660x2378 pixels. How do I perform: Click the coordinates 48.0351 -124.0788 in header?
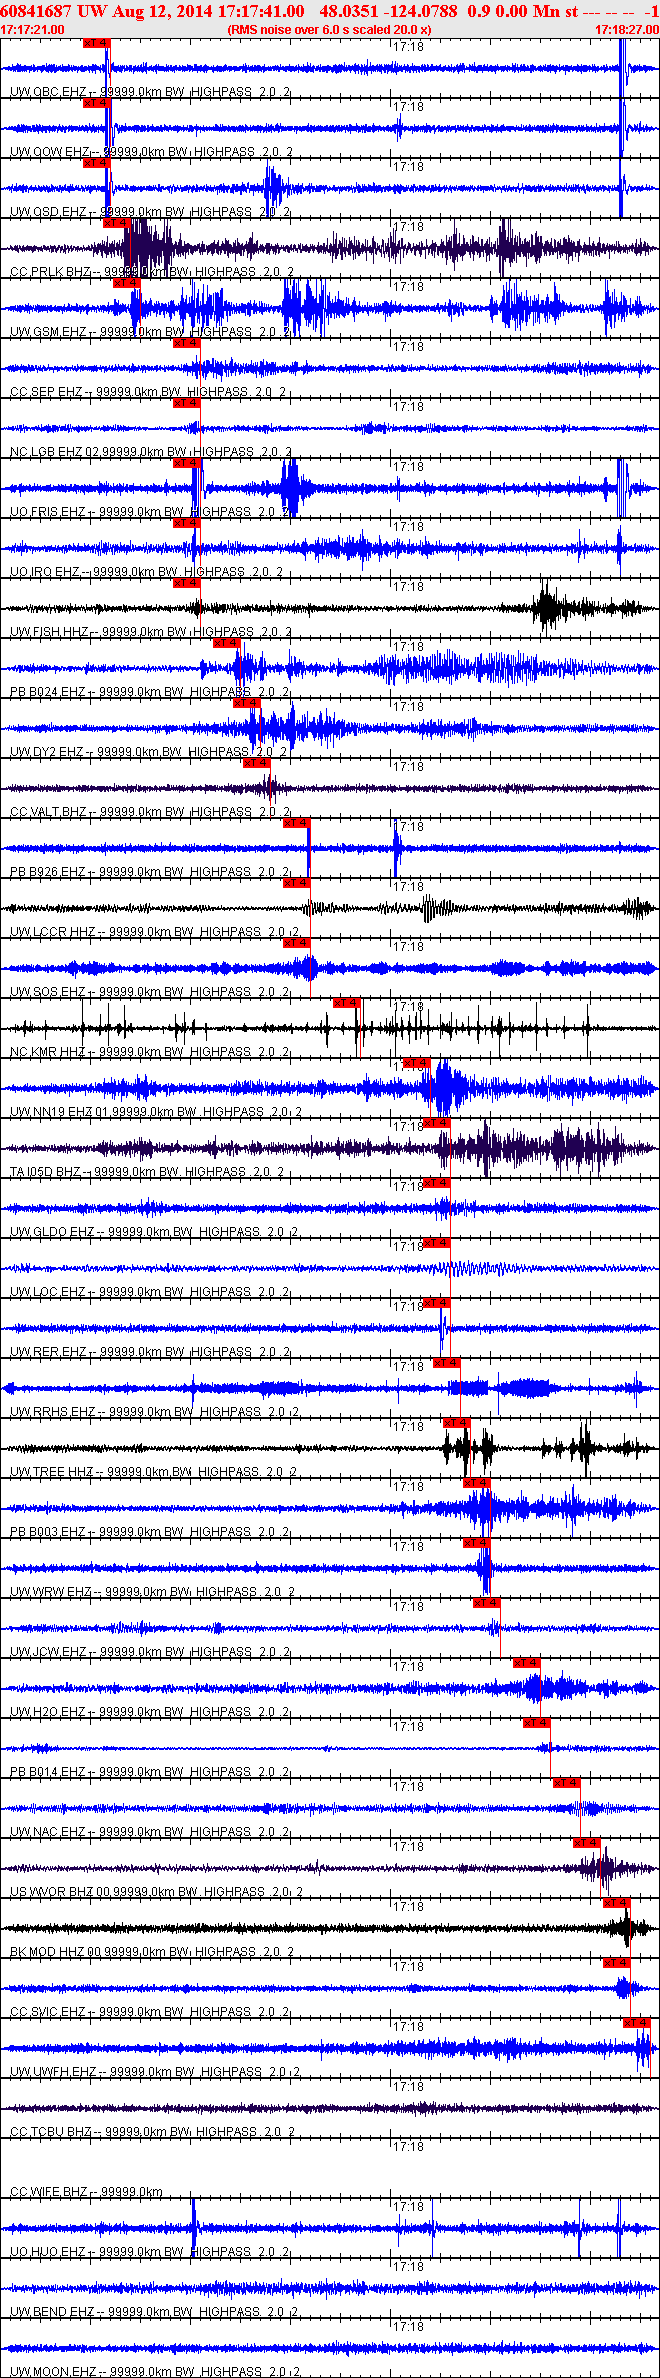(389, 11)
